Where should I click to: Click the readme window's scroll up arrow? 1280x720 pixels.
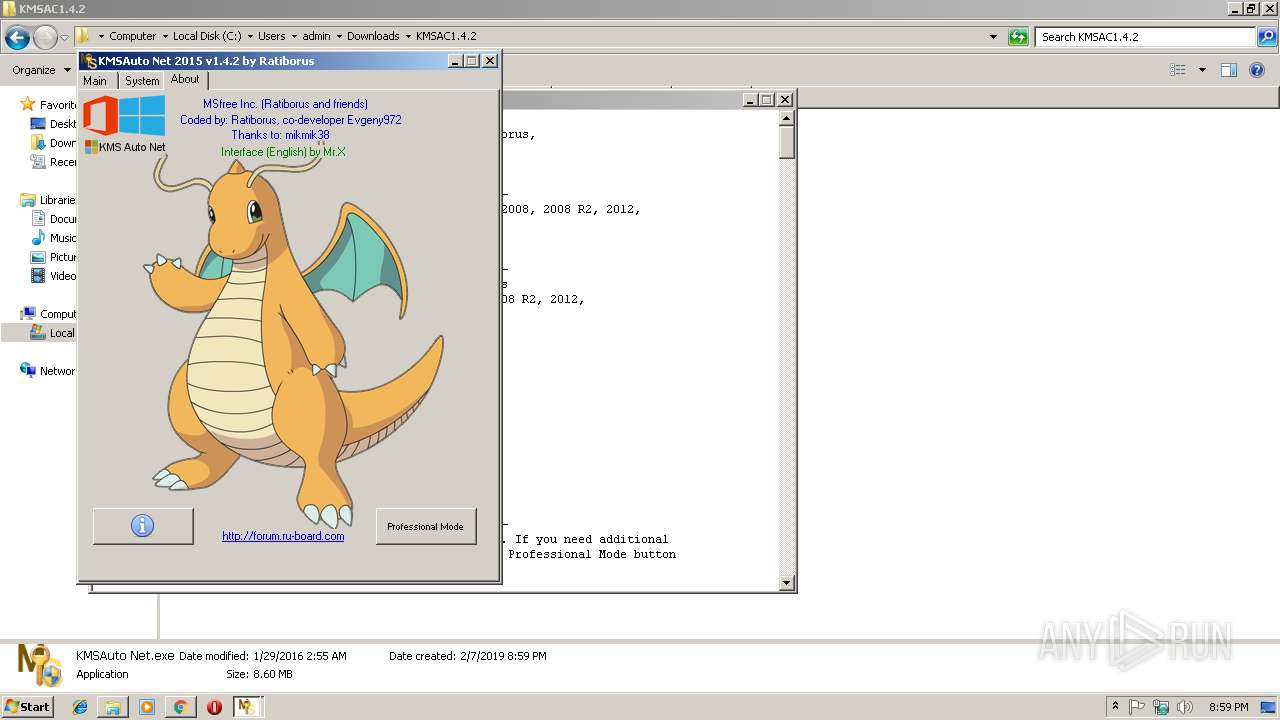click(x=786, y=118)
